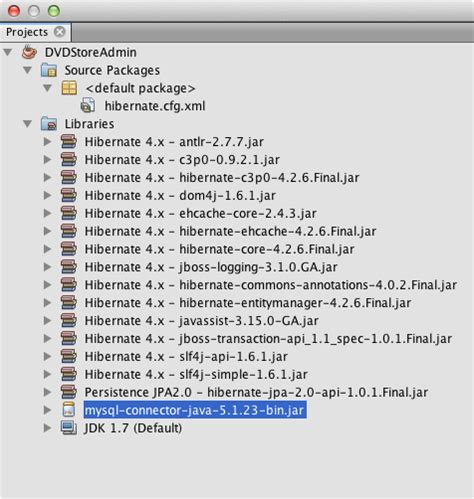Image resolution: width=474 pixels, height=499 pixels.
Task: Collapse the default package node
Action: [47, 88]
